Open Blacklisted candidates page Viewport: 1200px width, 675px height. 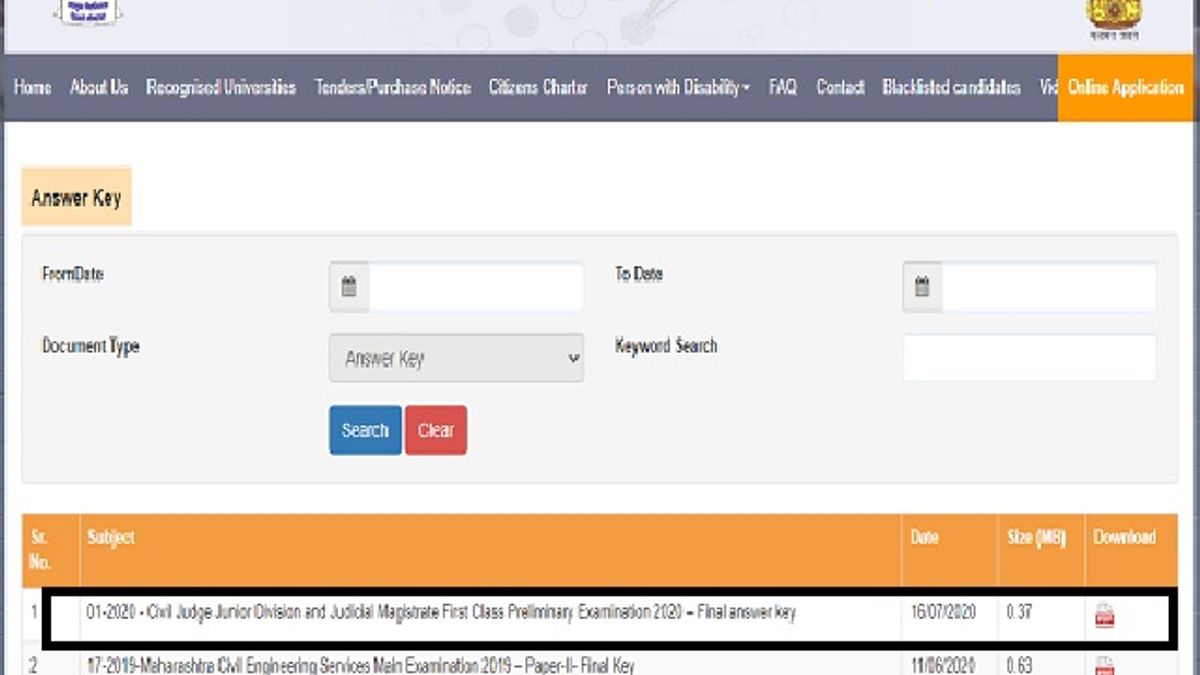(x=952, y=88)
